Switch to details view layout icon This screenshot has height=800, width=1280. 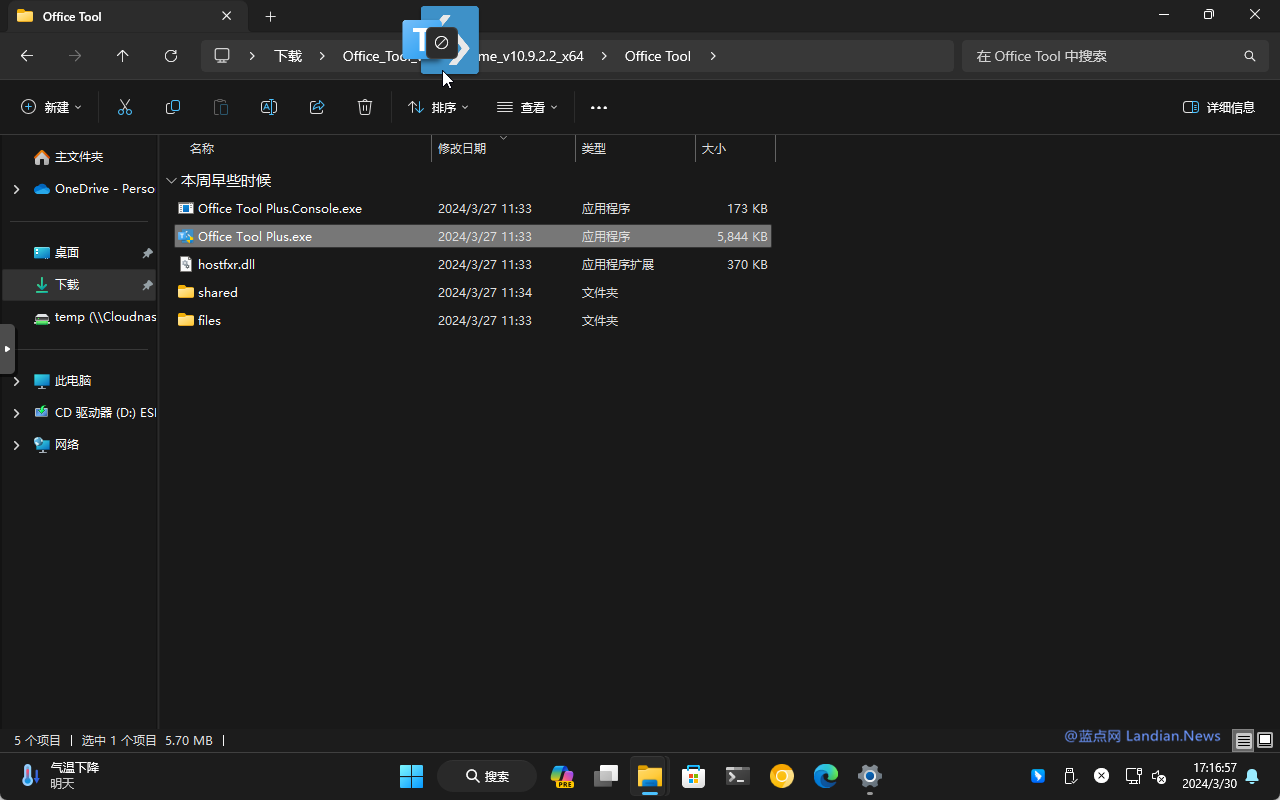[1243, 741]
